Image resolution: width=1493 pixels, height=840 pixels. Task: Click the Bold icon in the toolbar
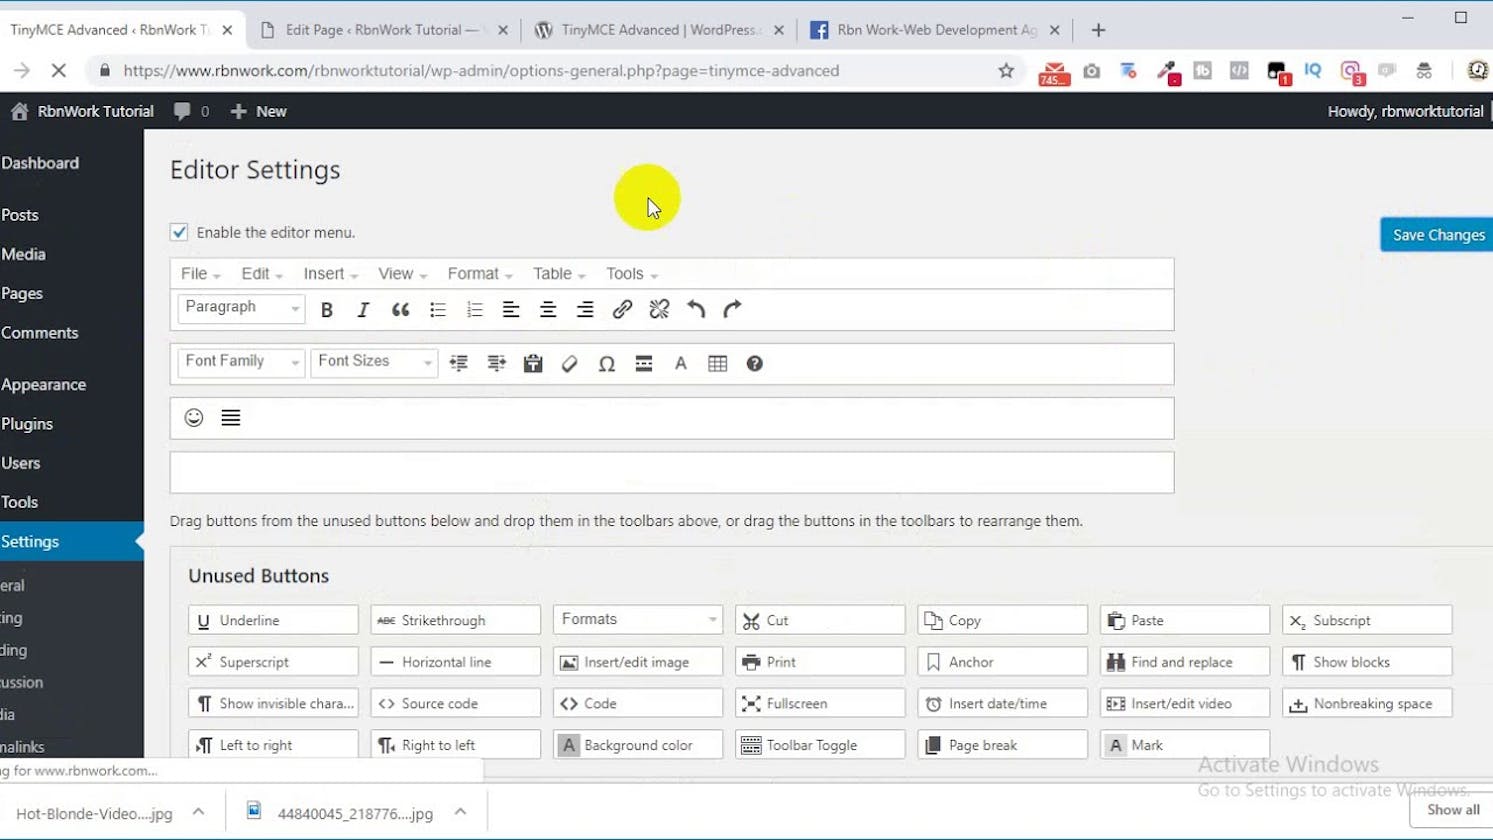click(x=326, y=310)
